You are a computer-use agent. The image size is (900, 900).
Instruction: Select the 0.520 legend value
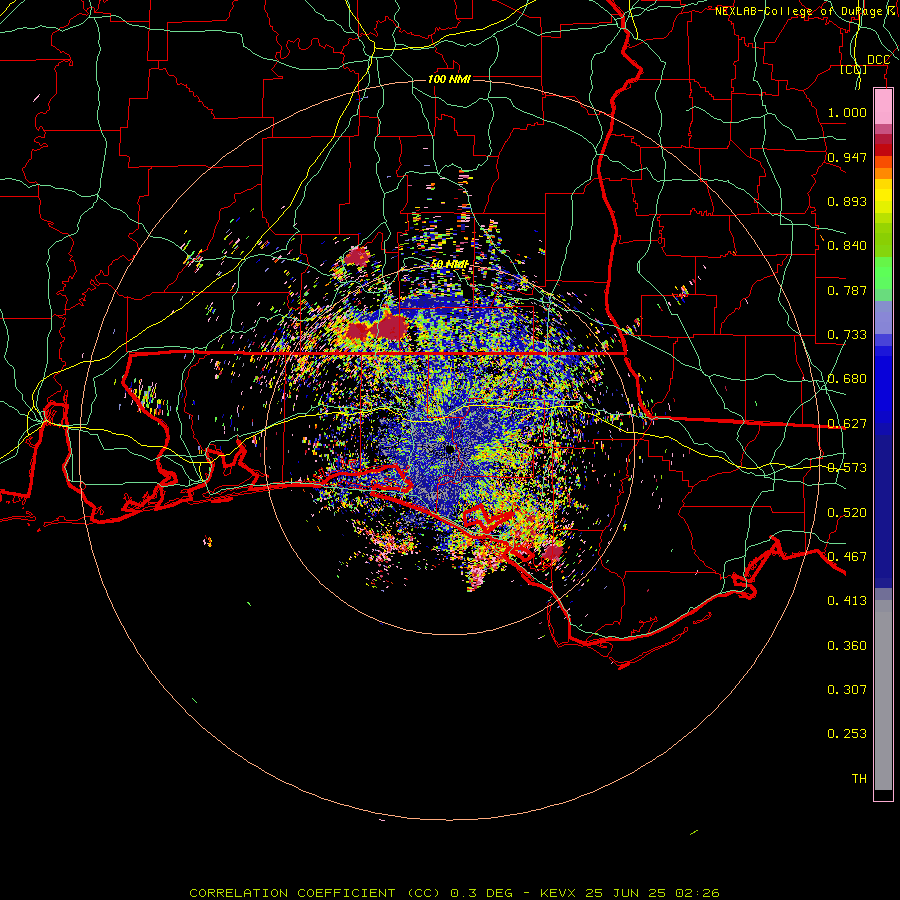coord(847,513)
